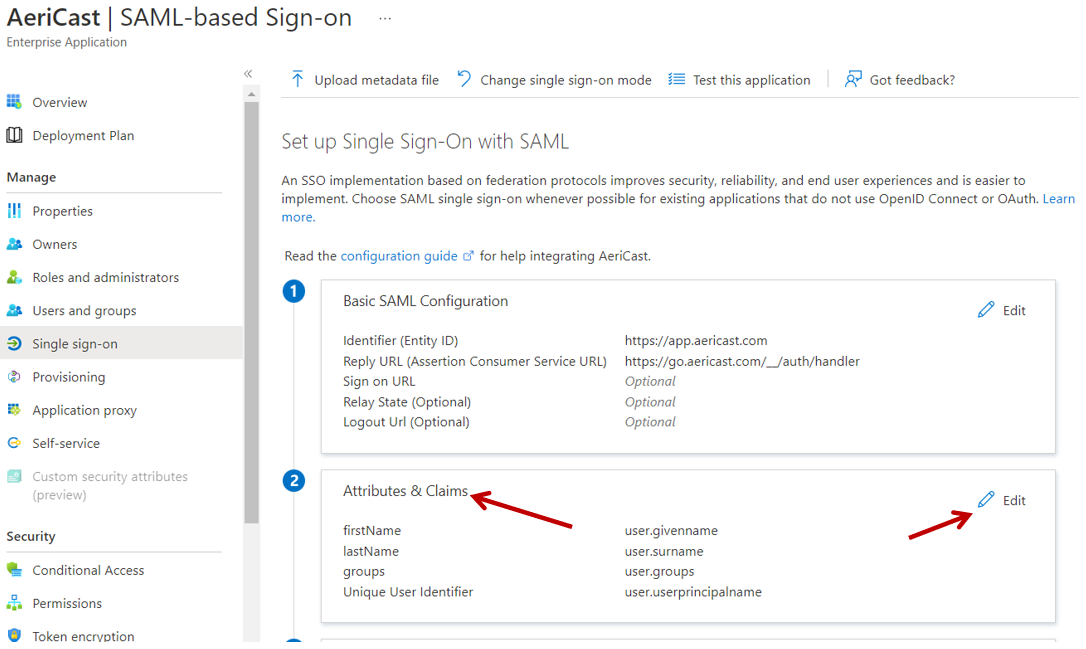Click the Sign on URL label

[379, 382]
